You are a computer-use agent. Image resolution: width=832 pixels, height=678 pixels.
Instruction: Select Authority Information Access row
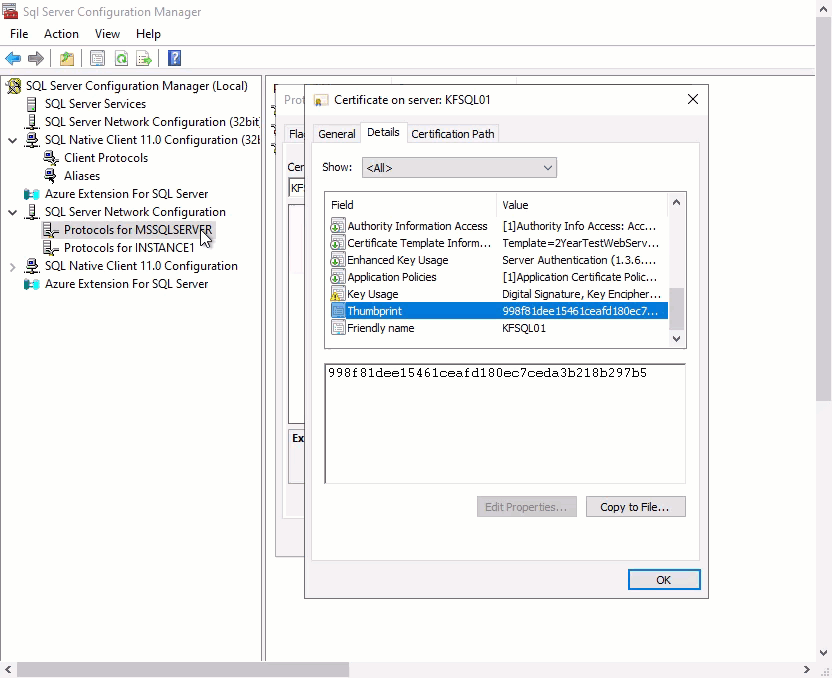coord(499,226)
